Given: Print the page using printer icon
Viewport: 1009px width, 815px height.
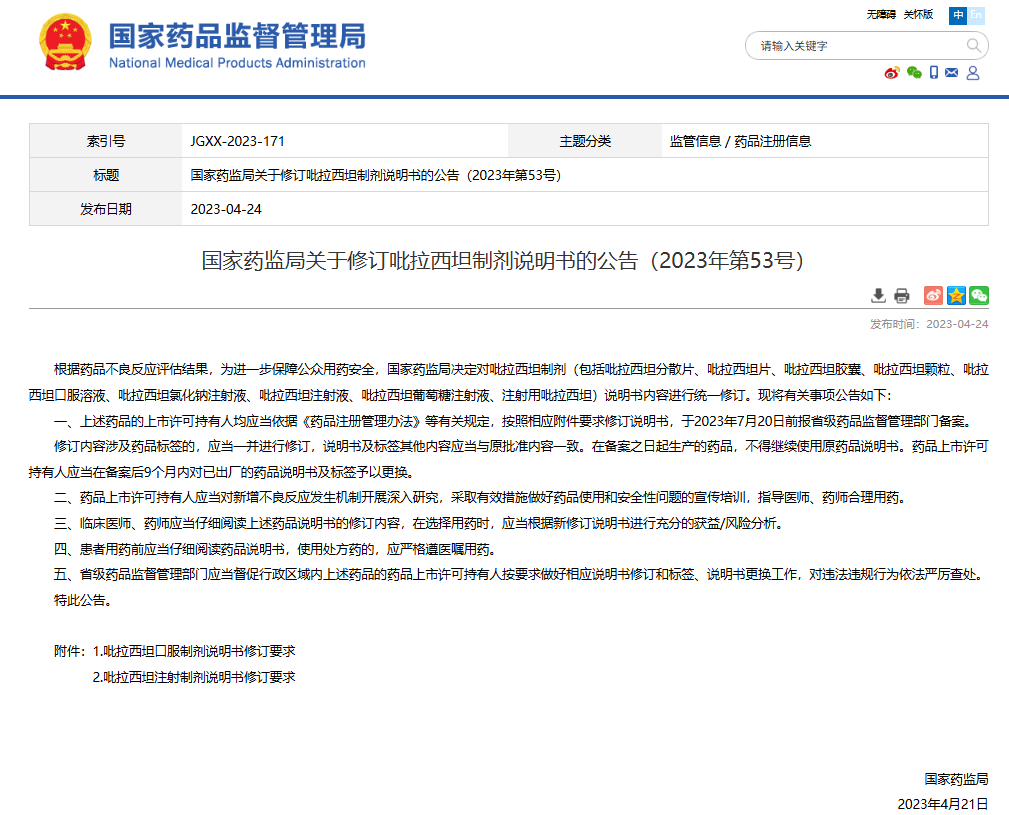Looking at the screenshot, I should pos(902,295).
